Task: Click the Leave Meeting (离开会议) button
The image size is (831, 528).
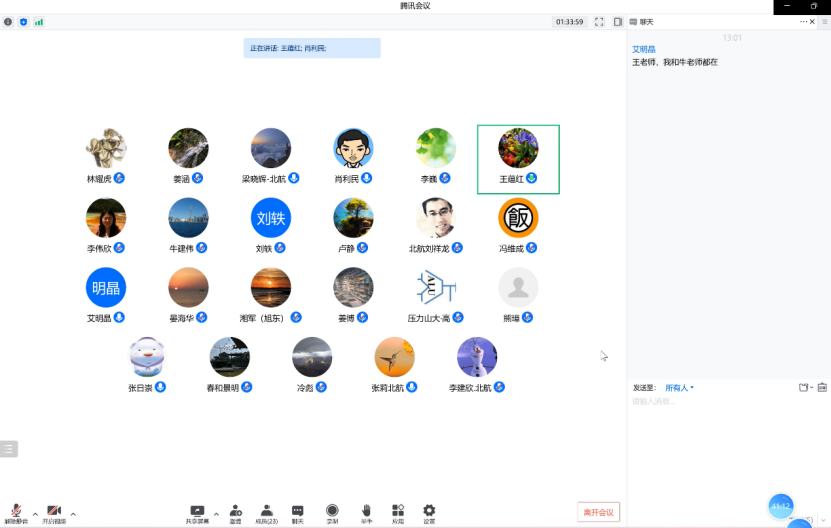Action: [x=598, y=512]
